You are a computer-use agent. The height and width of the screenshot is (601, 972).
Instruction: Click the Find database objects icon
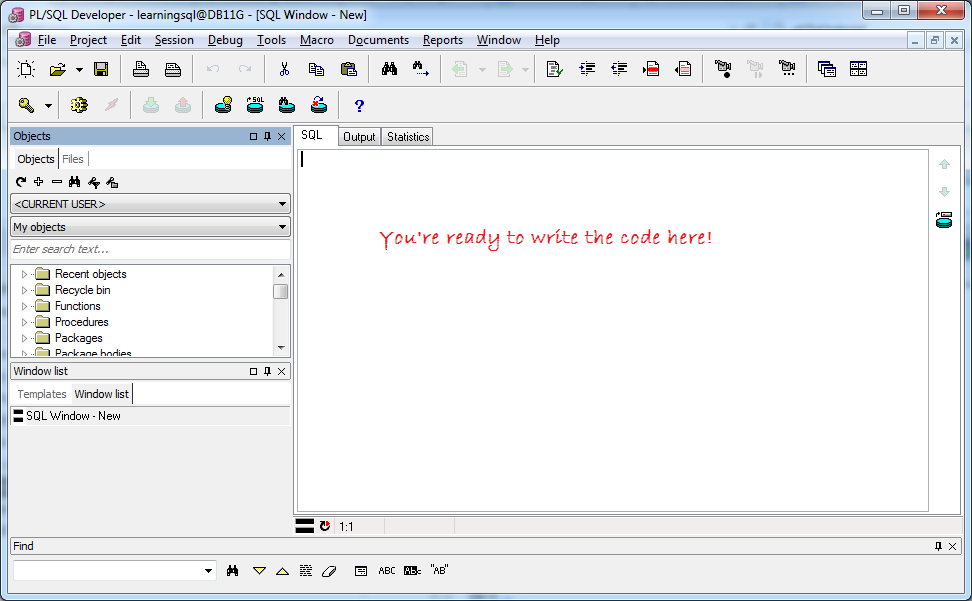point(286,105)
